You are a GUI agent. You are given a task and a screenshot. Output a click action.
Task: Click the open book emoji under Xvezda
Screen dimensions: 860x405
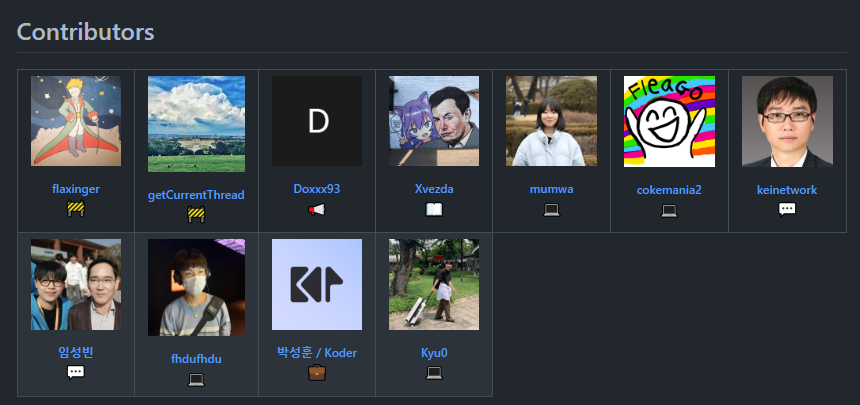coord(434,209)
